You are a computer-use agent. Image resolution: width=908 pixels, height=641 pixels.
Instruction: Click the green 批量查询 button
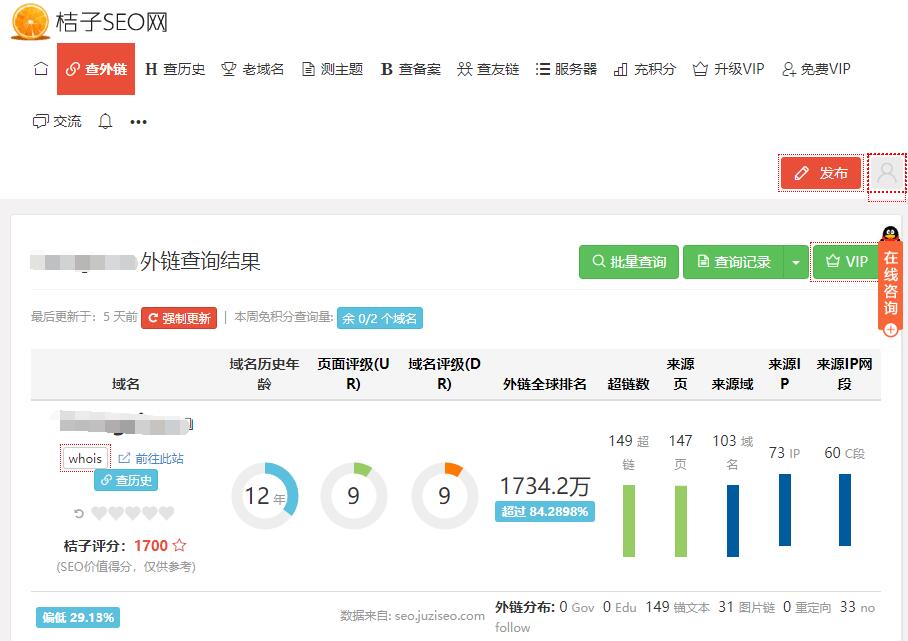point(629,262)
